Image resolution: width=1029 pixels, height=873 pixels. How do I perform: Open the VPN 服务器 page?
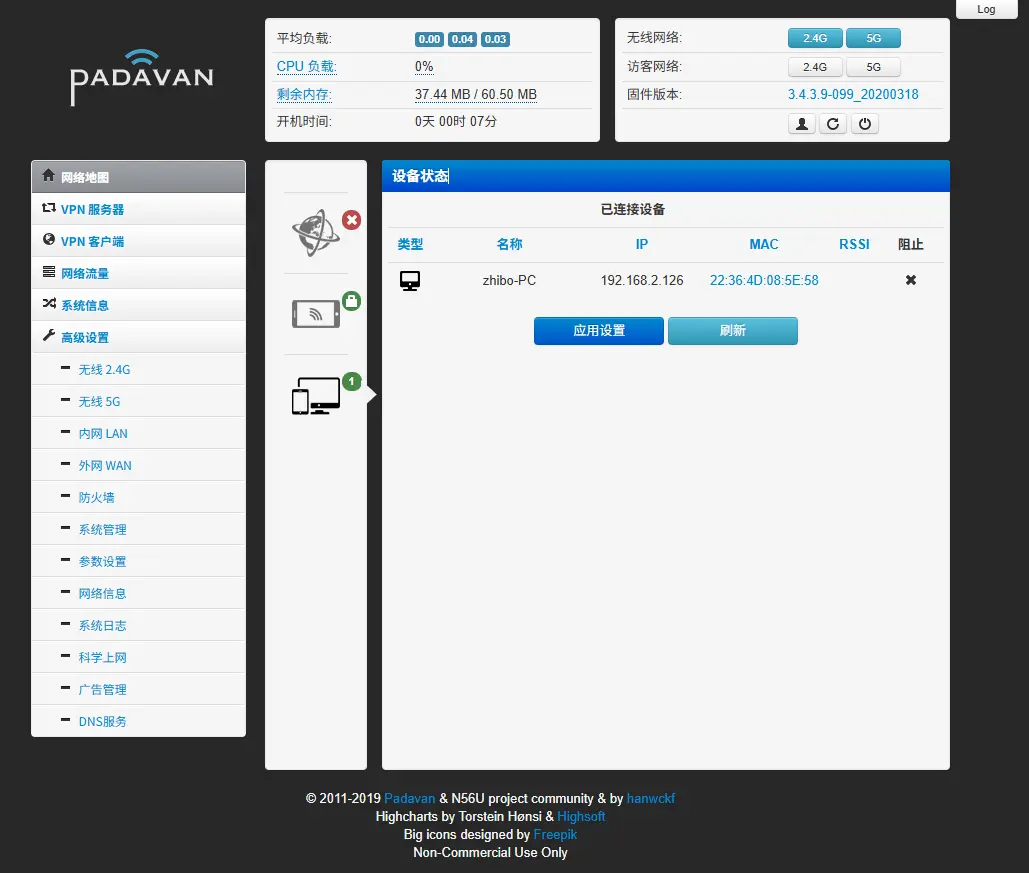(138, 209)
